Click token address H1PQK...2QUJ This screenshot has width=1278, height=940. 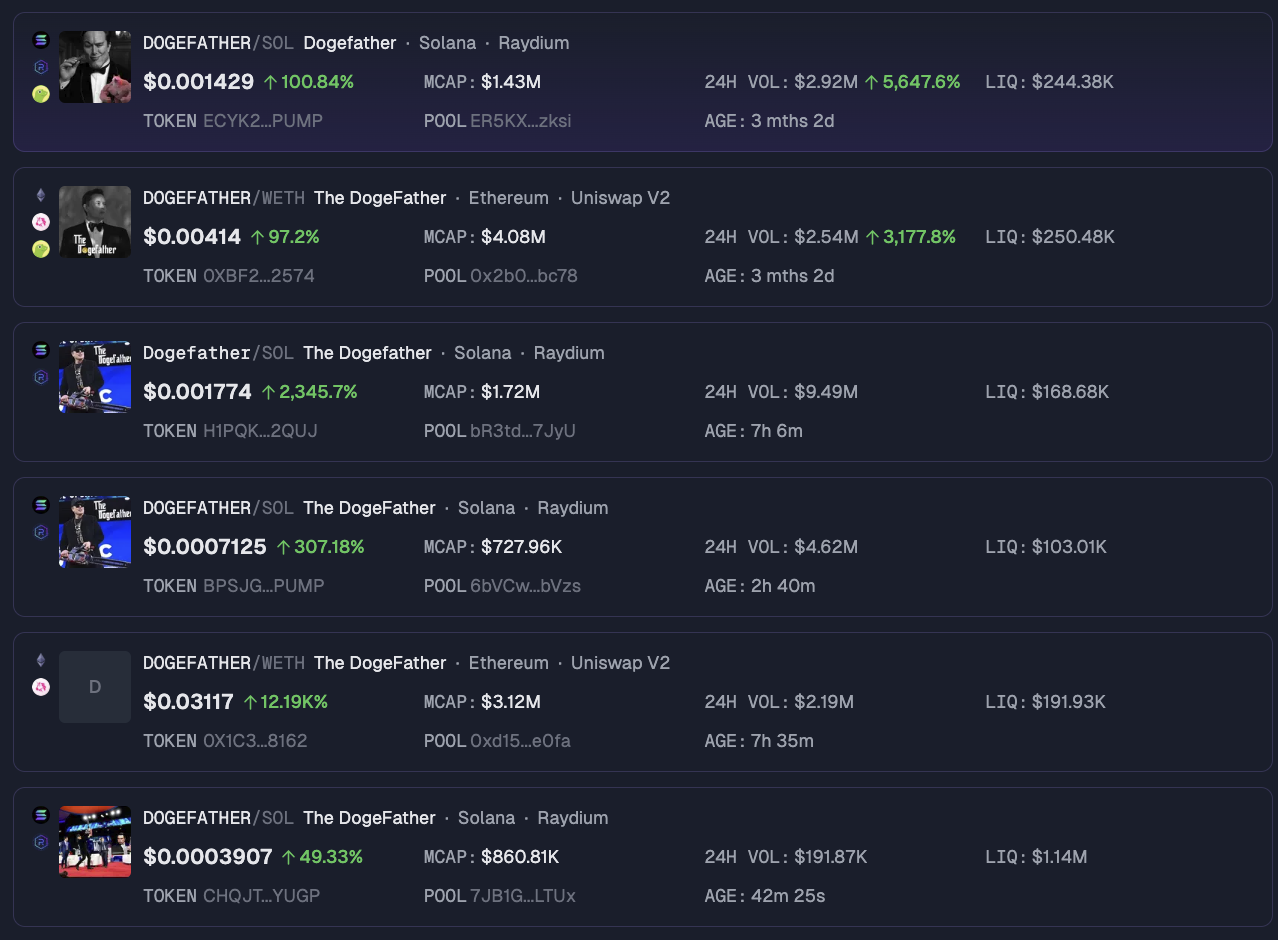click(x=260, y=431)
